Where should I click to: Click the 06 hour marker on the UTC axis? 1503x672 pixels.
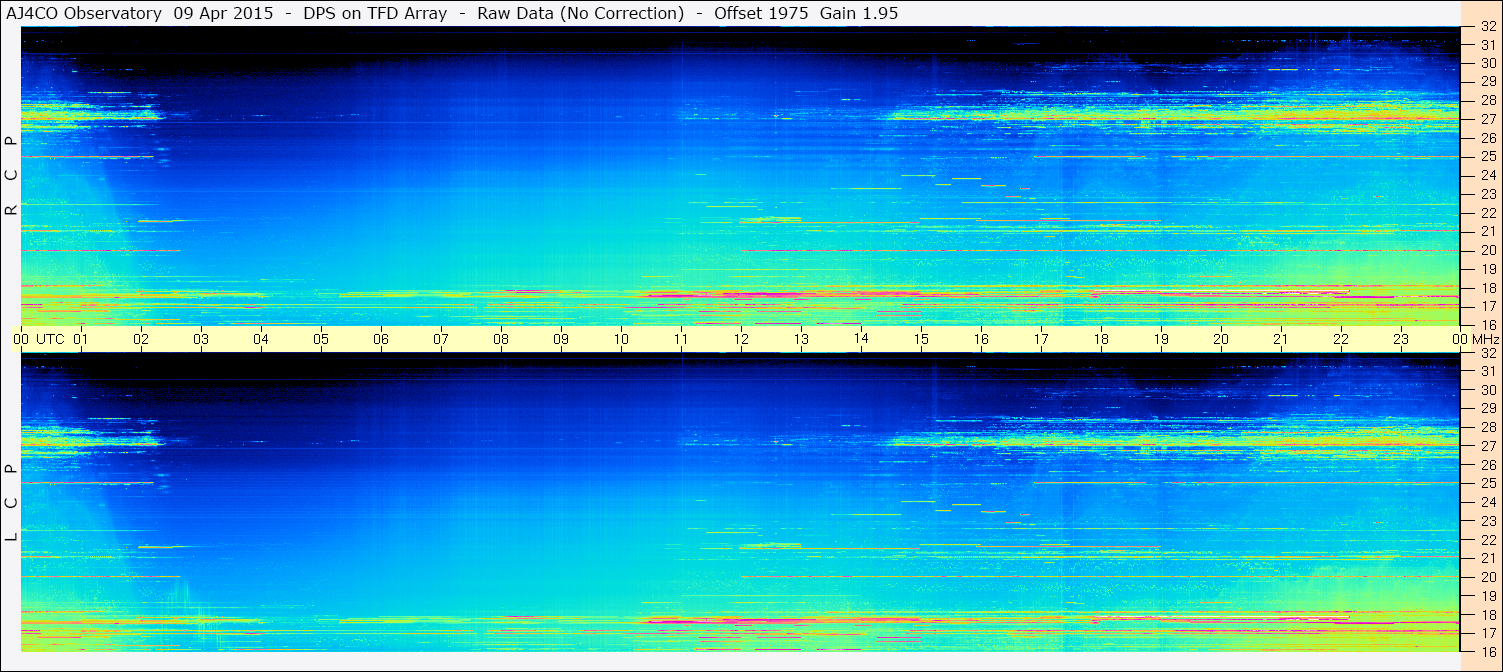[x=381, y=339]
